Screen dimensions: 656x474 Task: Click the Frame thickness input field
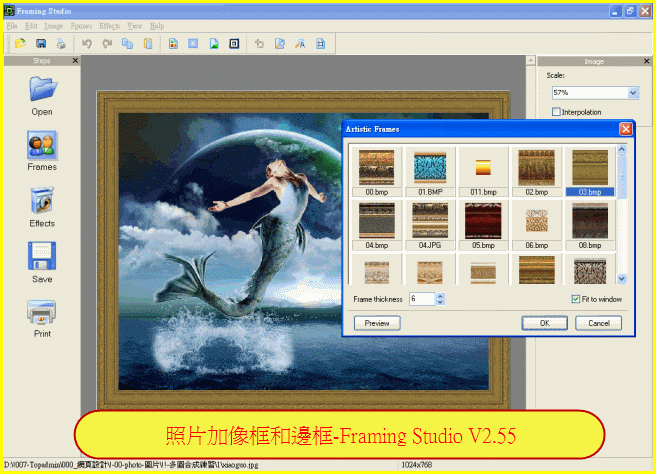420,299
